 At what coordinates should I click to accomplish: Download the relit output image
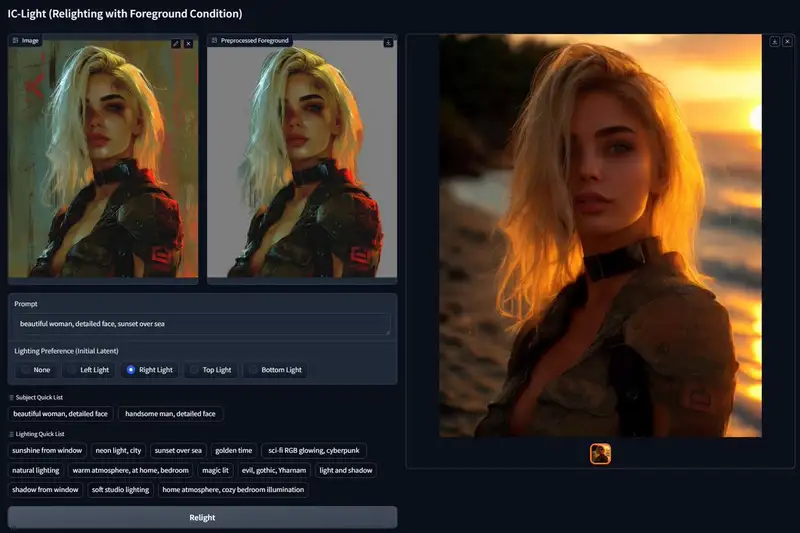tap(774, 42)
